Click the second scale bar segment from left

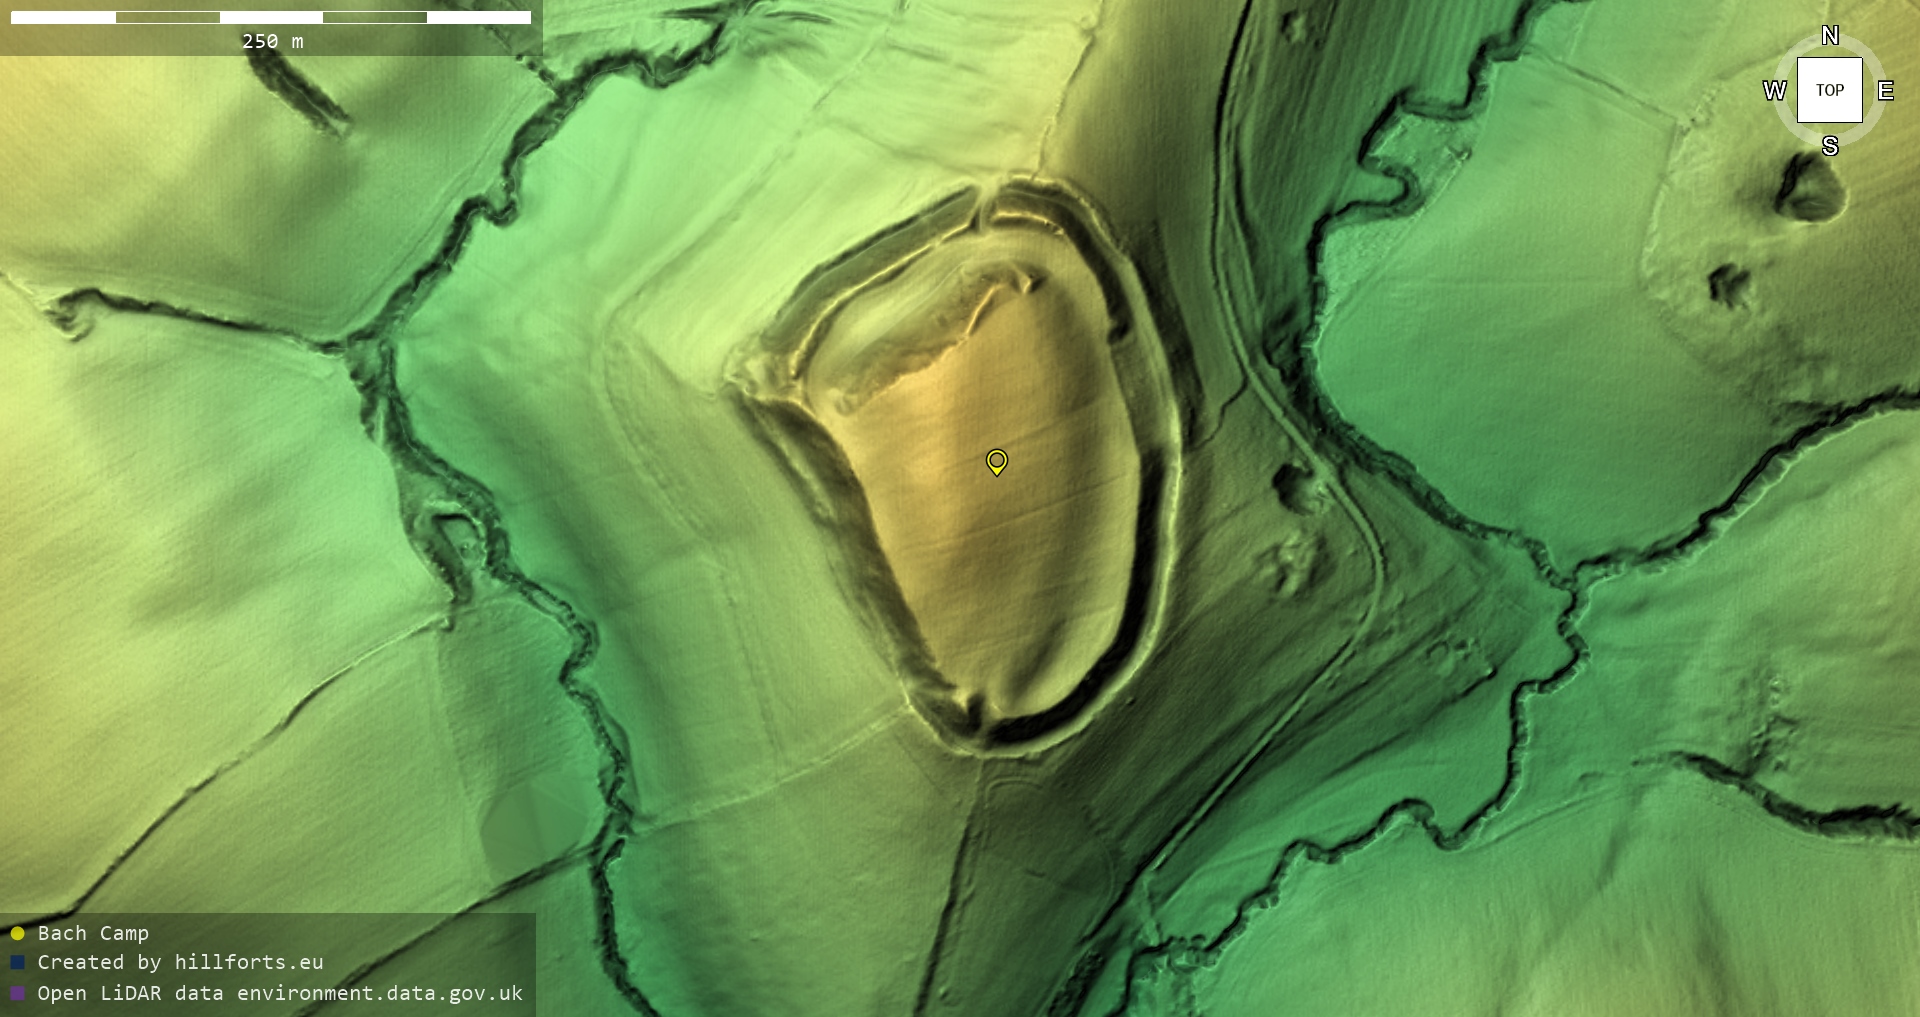[x=167, y=18]
